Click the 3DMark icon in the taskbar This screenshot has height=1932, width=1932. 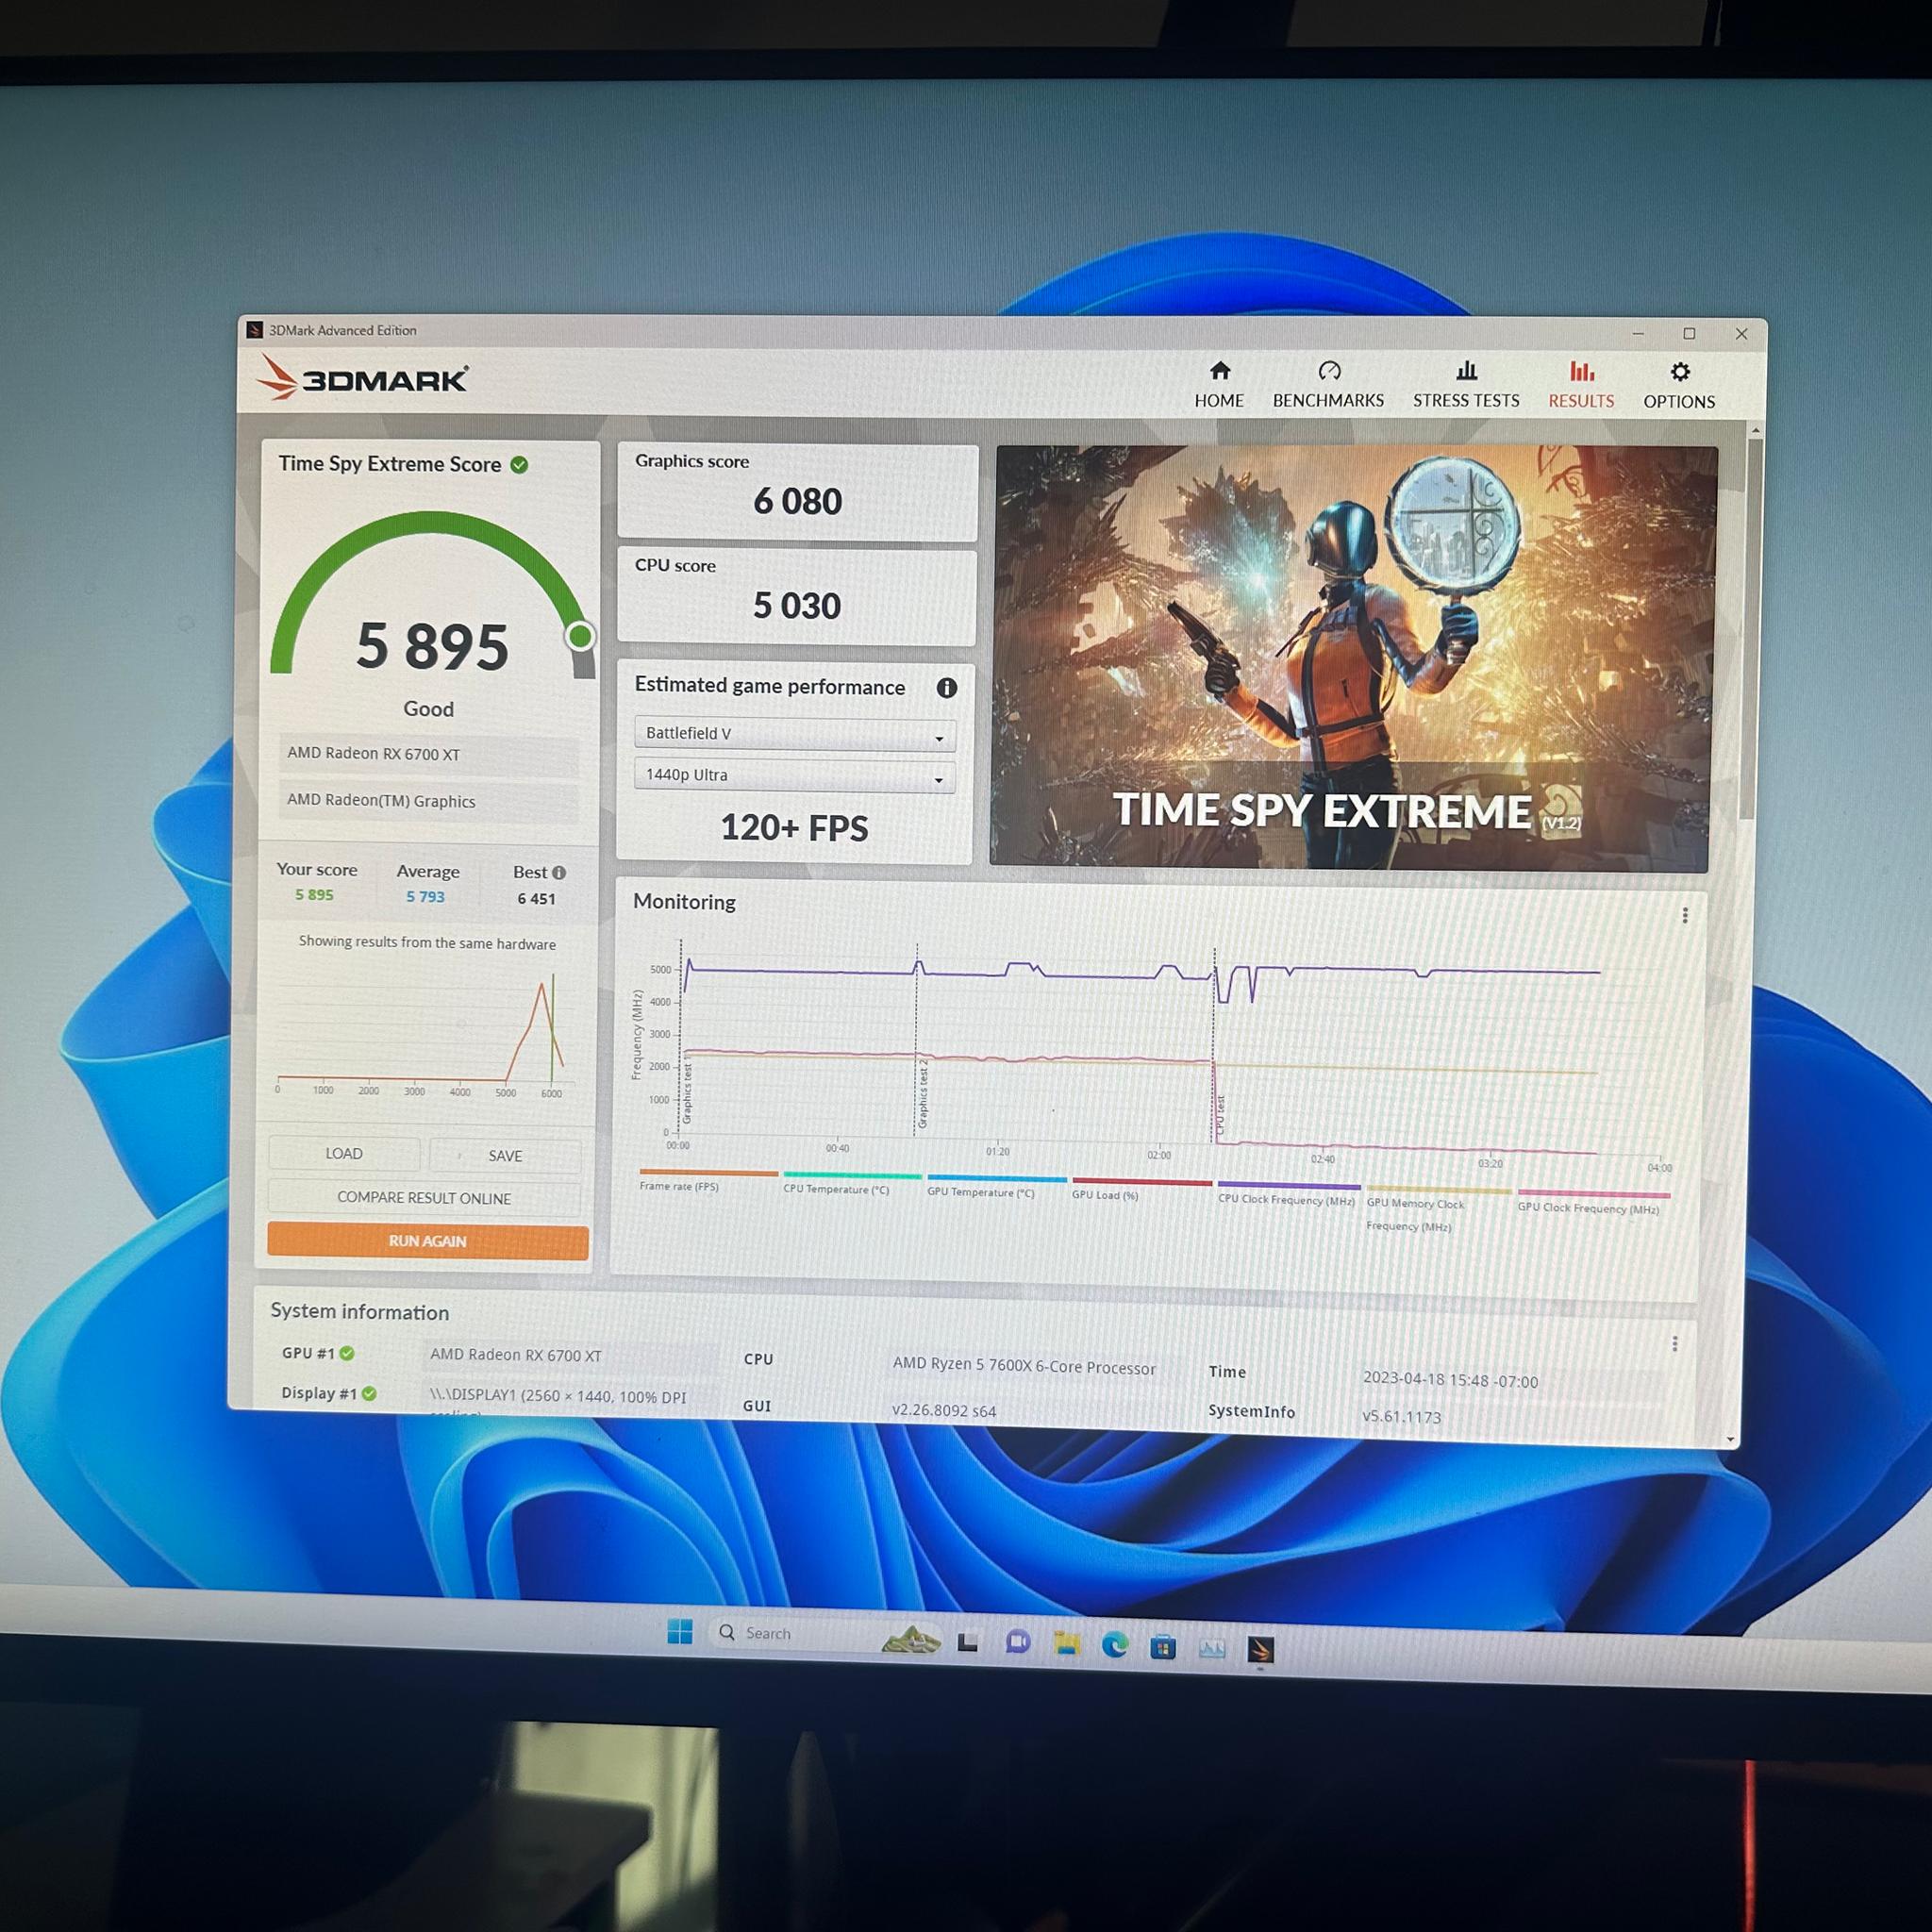[1261, 1649]
